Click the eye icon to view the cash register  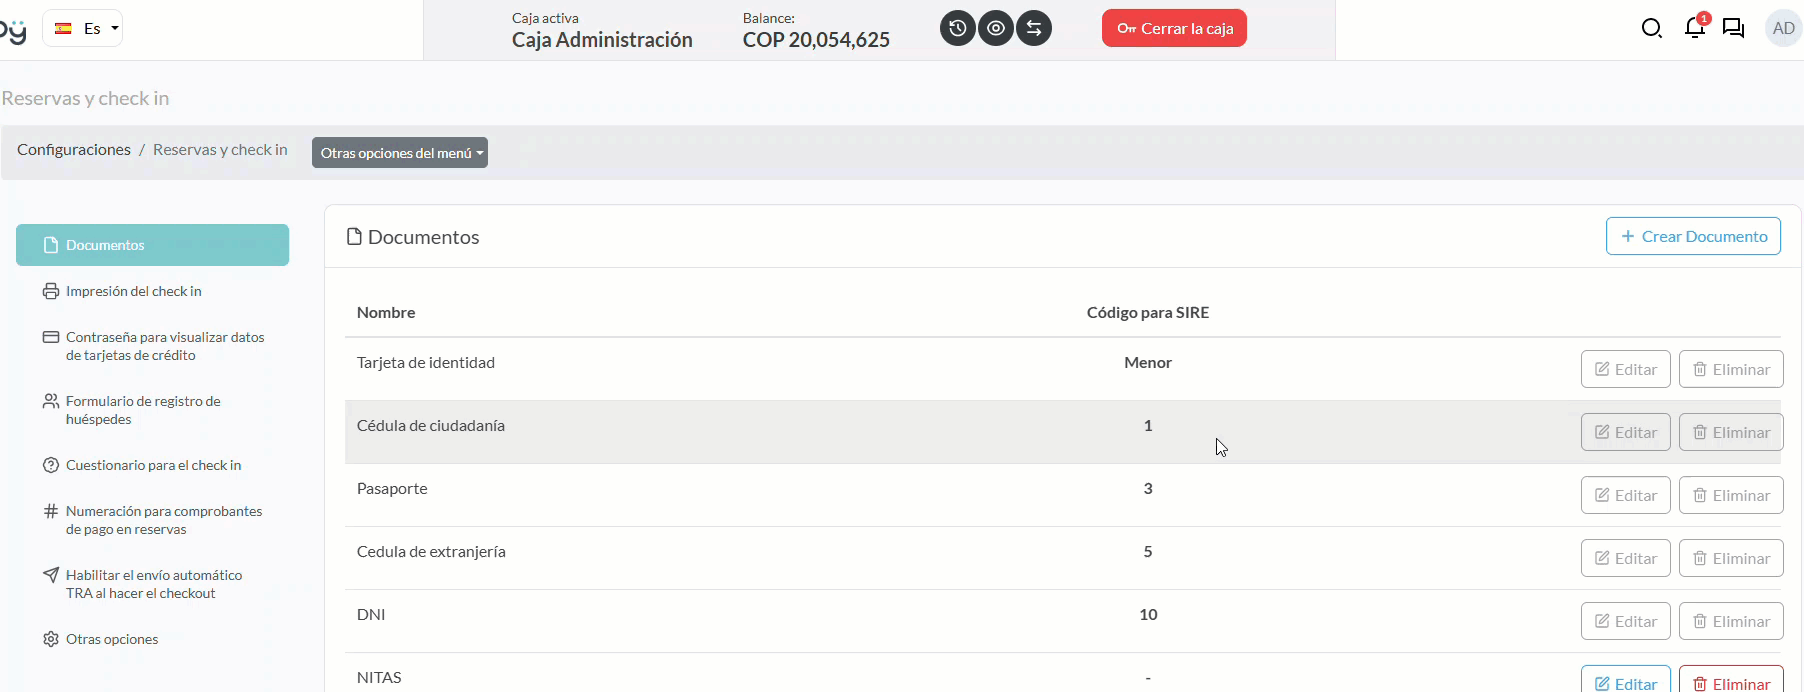[x=996, y=28]
